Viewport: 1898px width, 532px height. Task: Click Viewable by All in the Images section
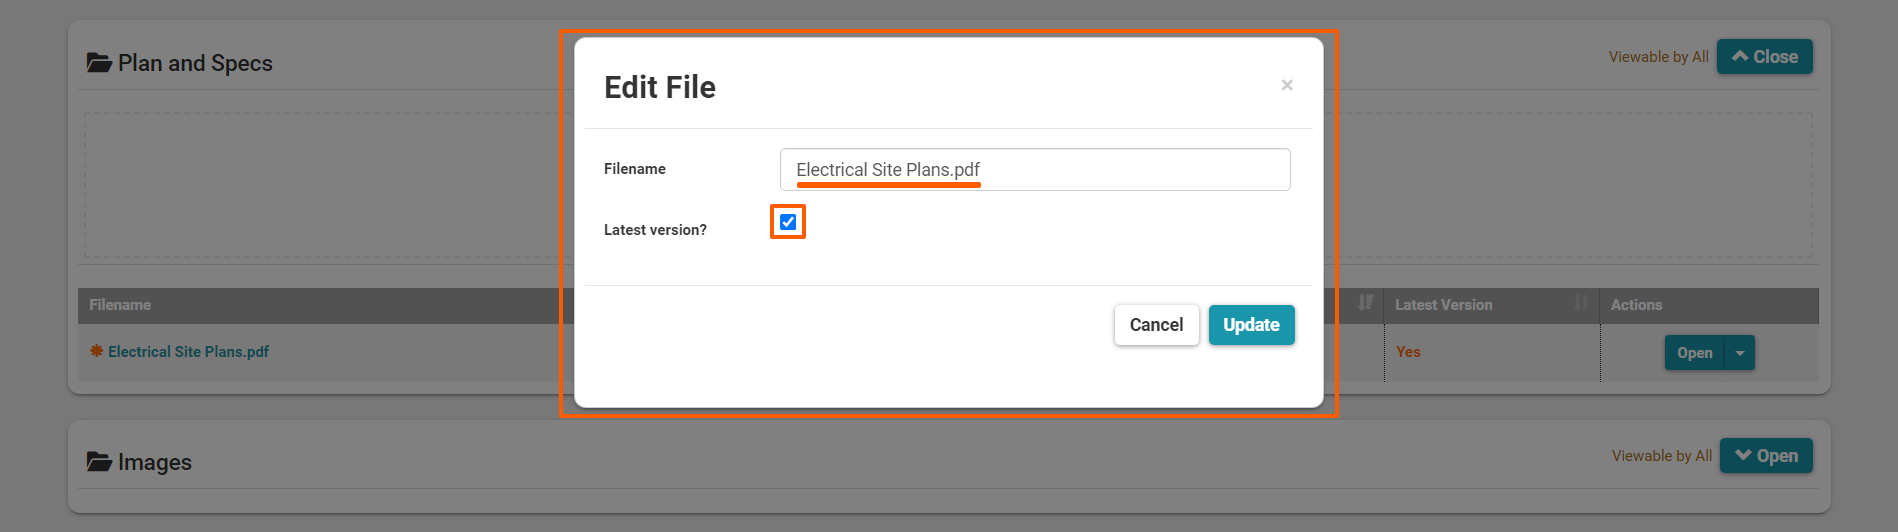coord(1661,456)
